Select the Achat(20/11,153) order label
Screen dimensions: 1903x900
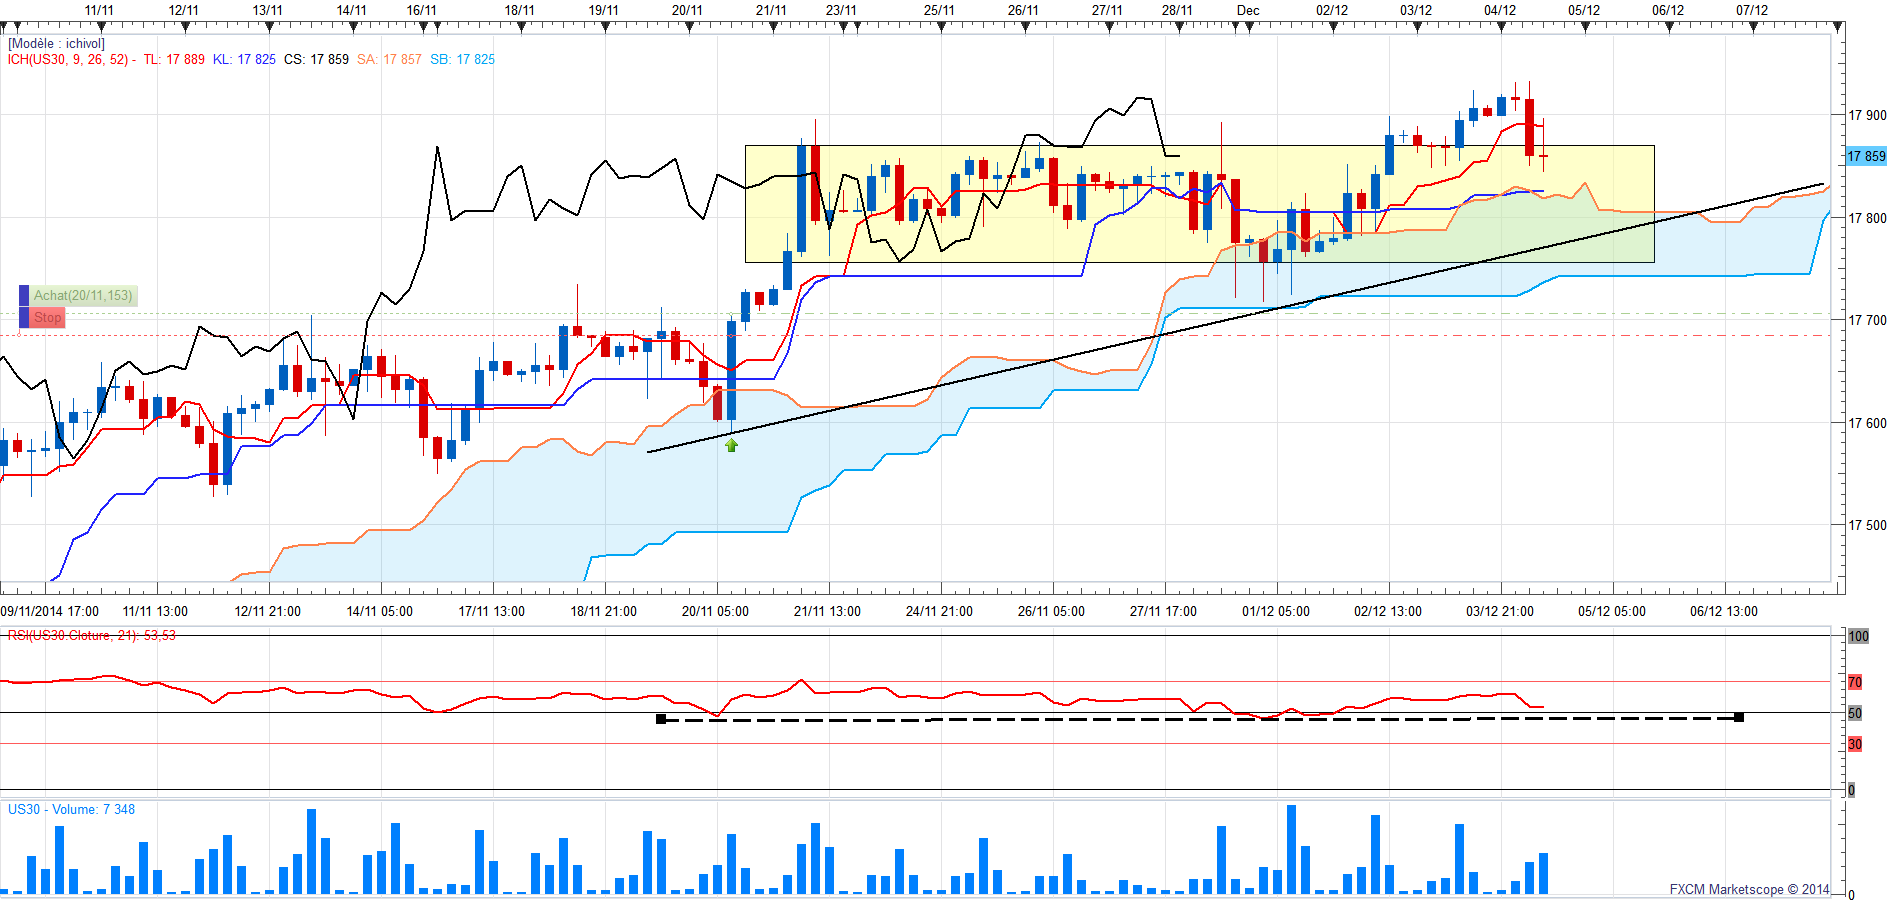click(x=82, y=296)
